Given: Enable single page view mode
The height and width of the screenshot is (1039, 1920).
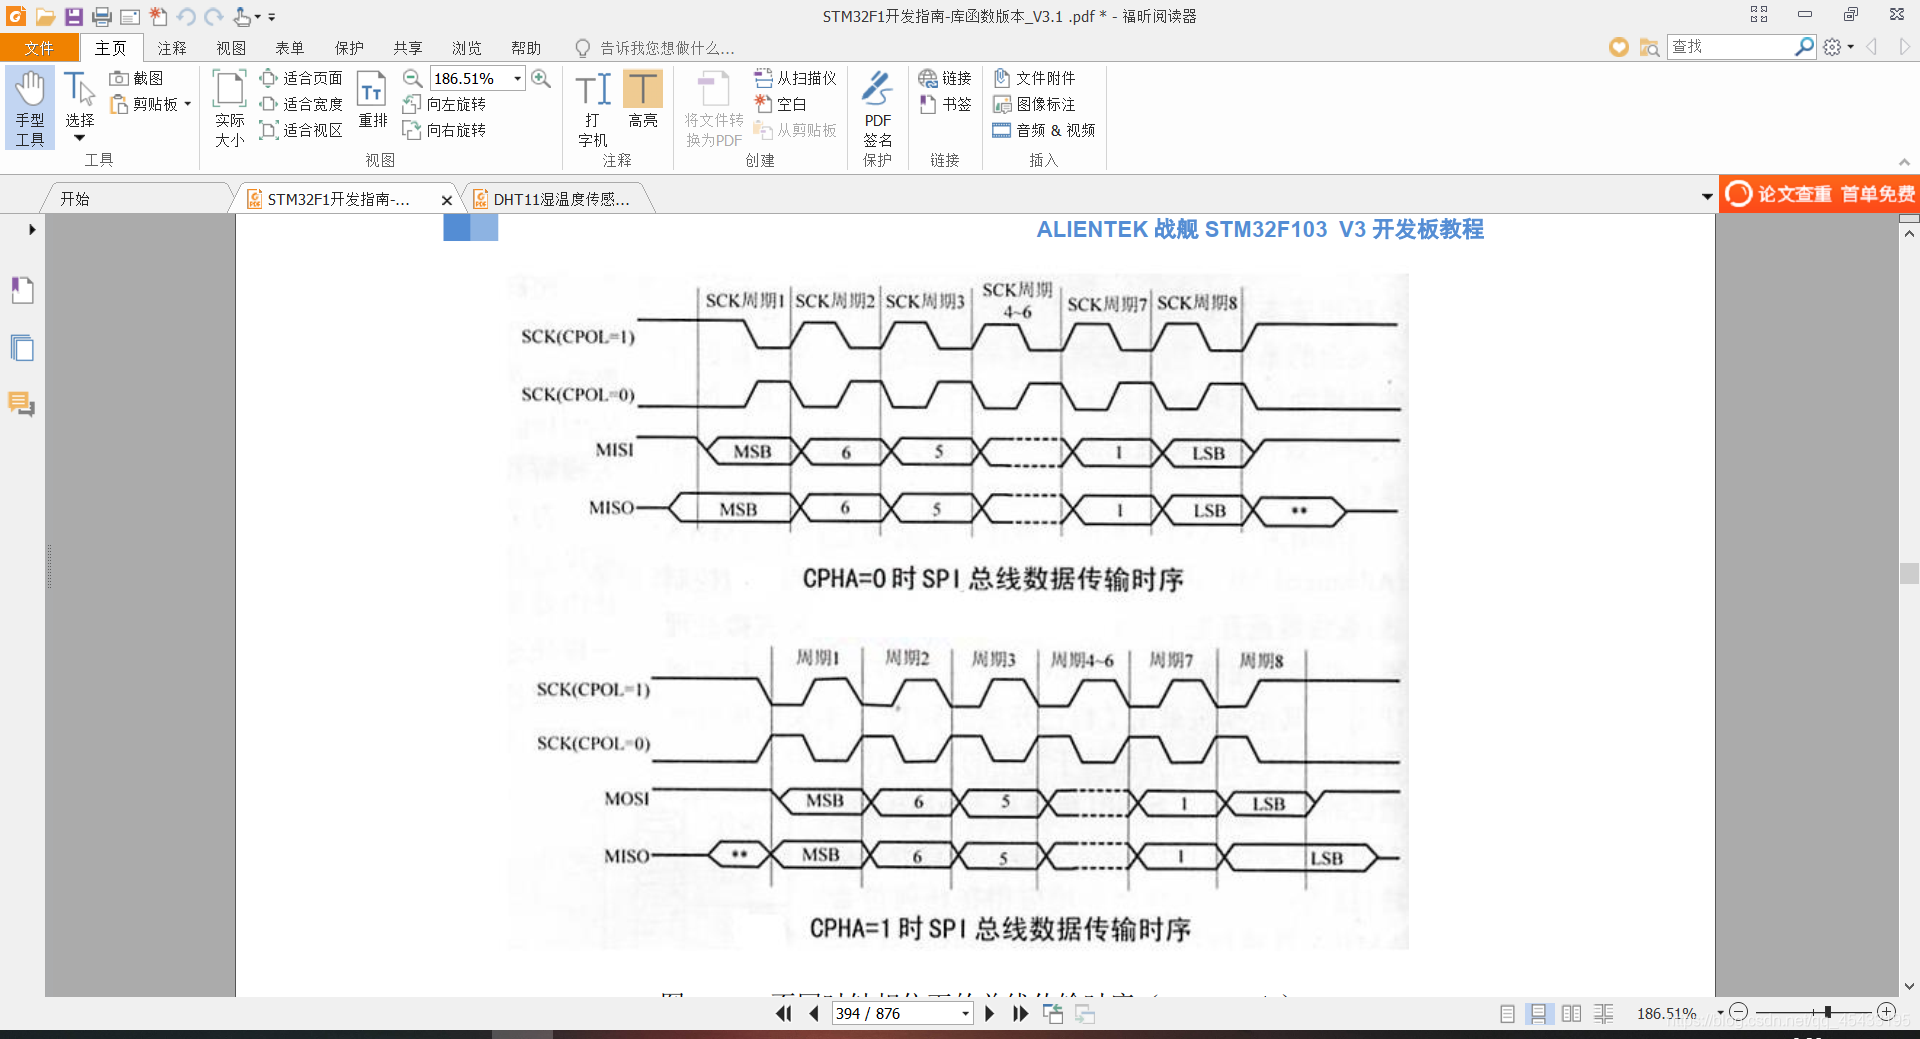Looking at the screenshot, I should point(1508,1013).
